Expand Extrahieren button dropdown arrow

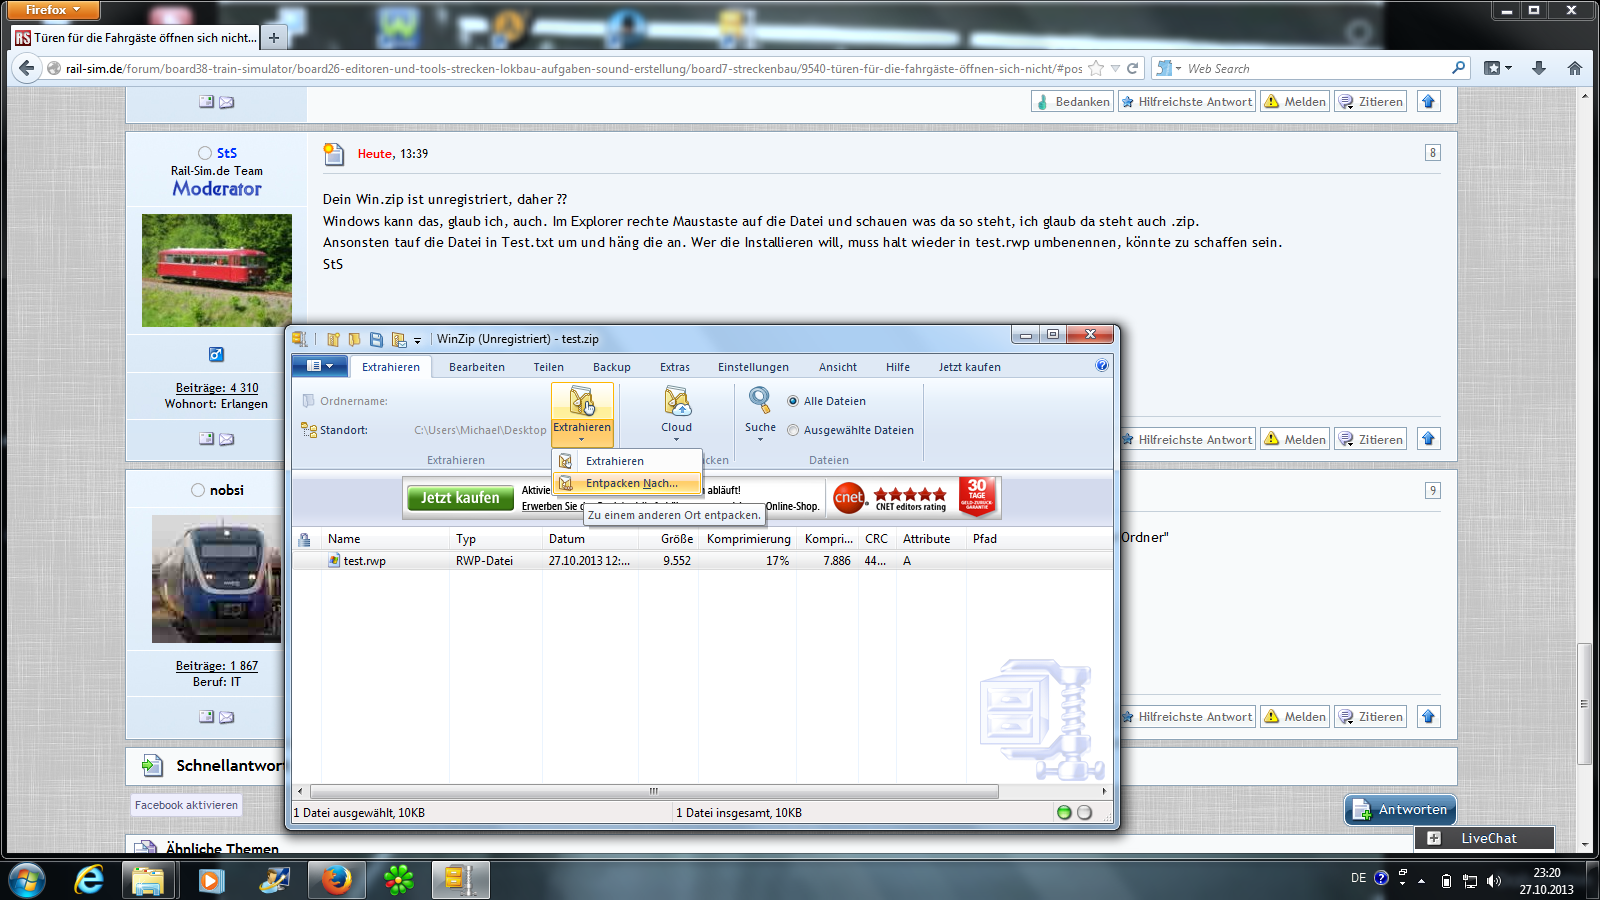pyautogui.click(x=582, y=439)
